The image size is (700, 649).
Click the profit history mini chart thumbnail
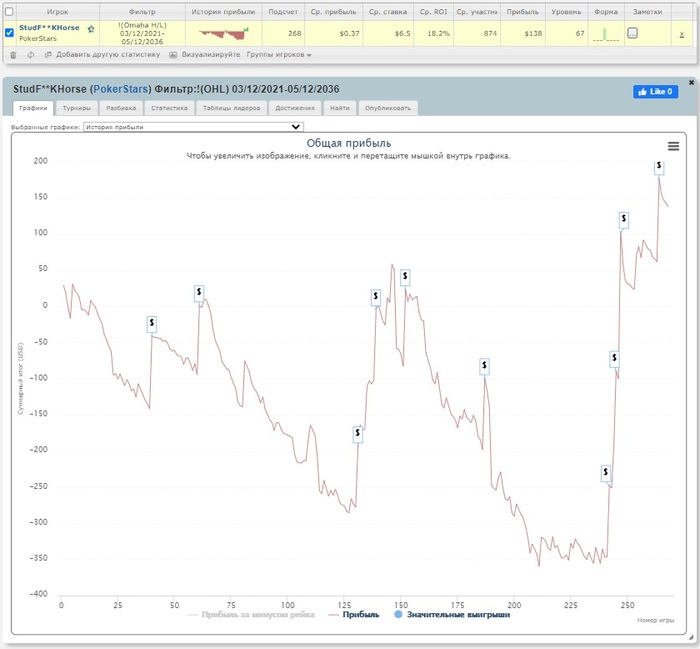[224, 33]
